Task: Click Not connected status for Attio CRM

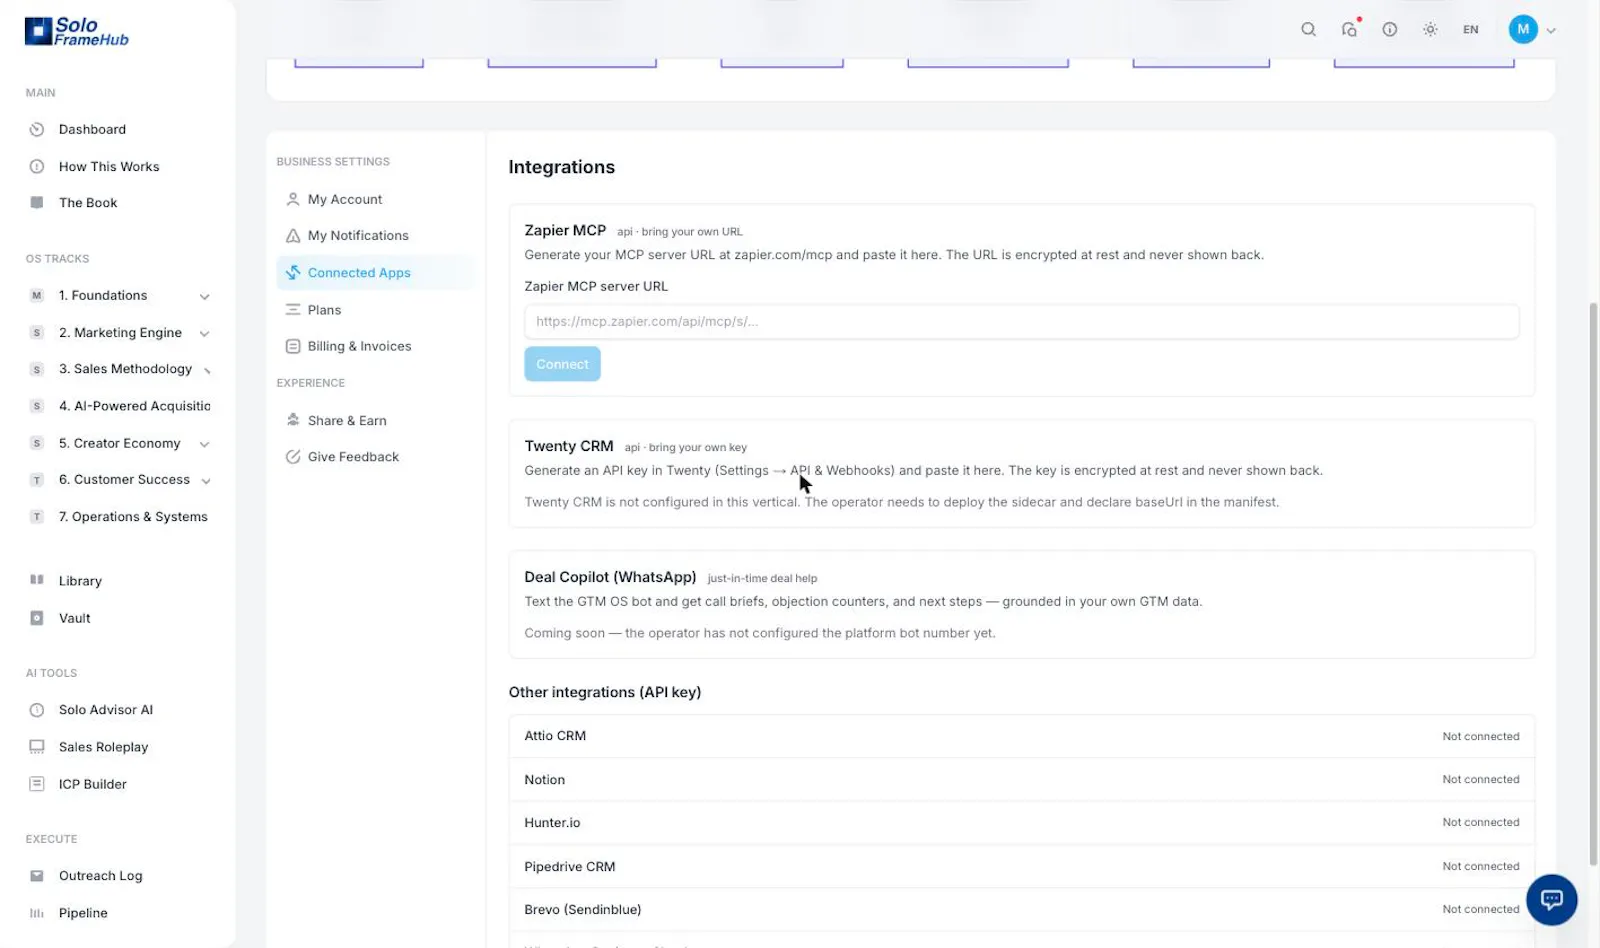Action: 1480,736
